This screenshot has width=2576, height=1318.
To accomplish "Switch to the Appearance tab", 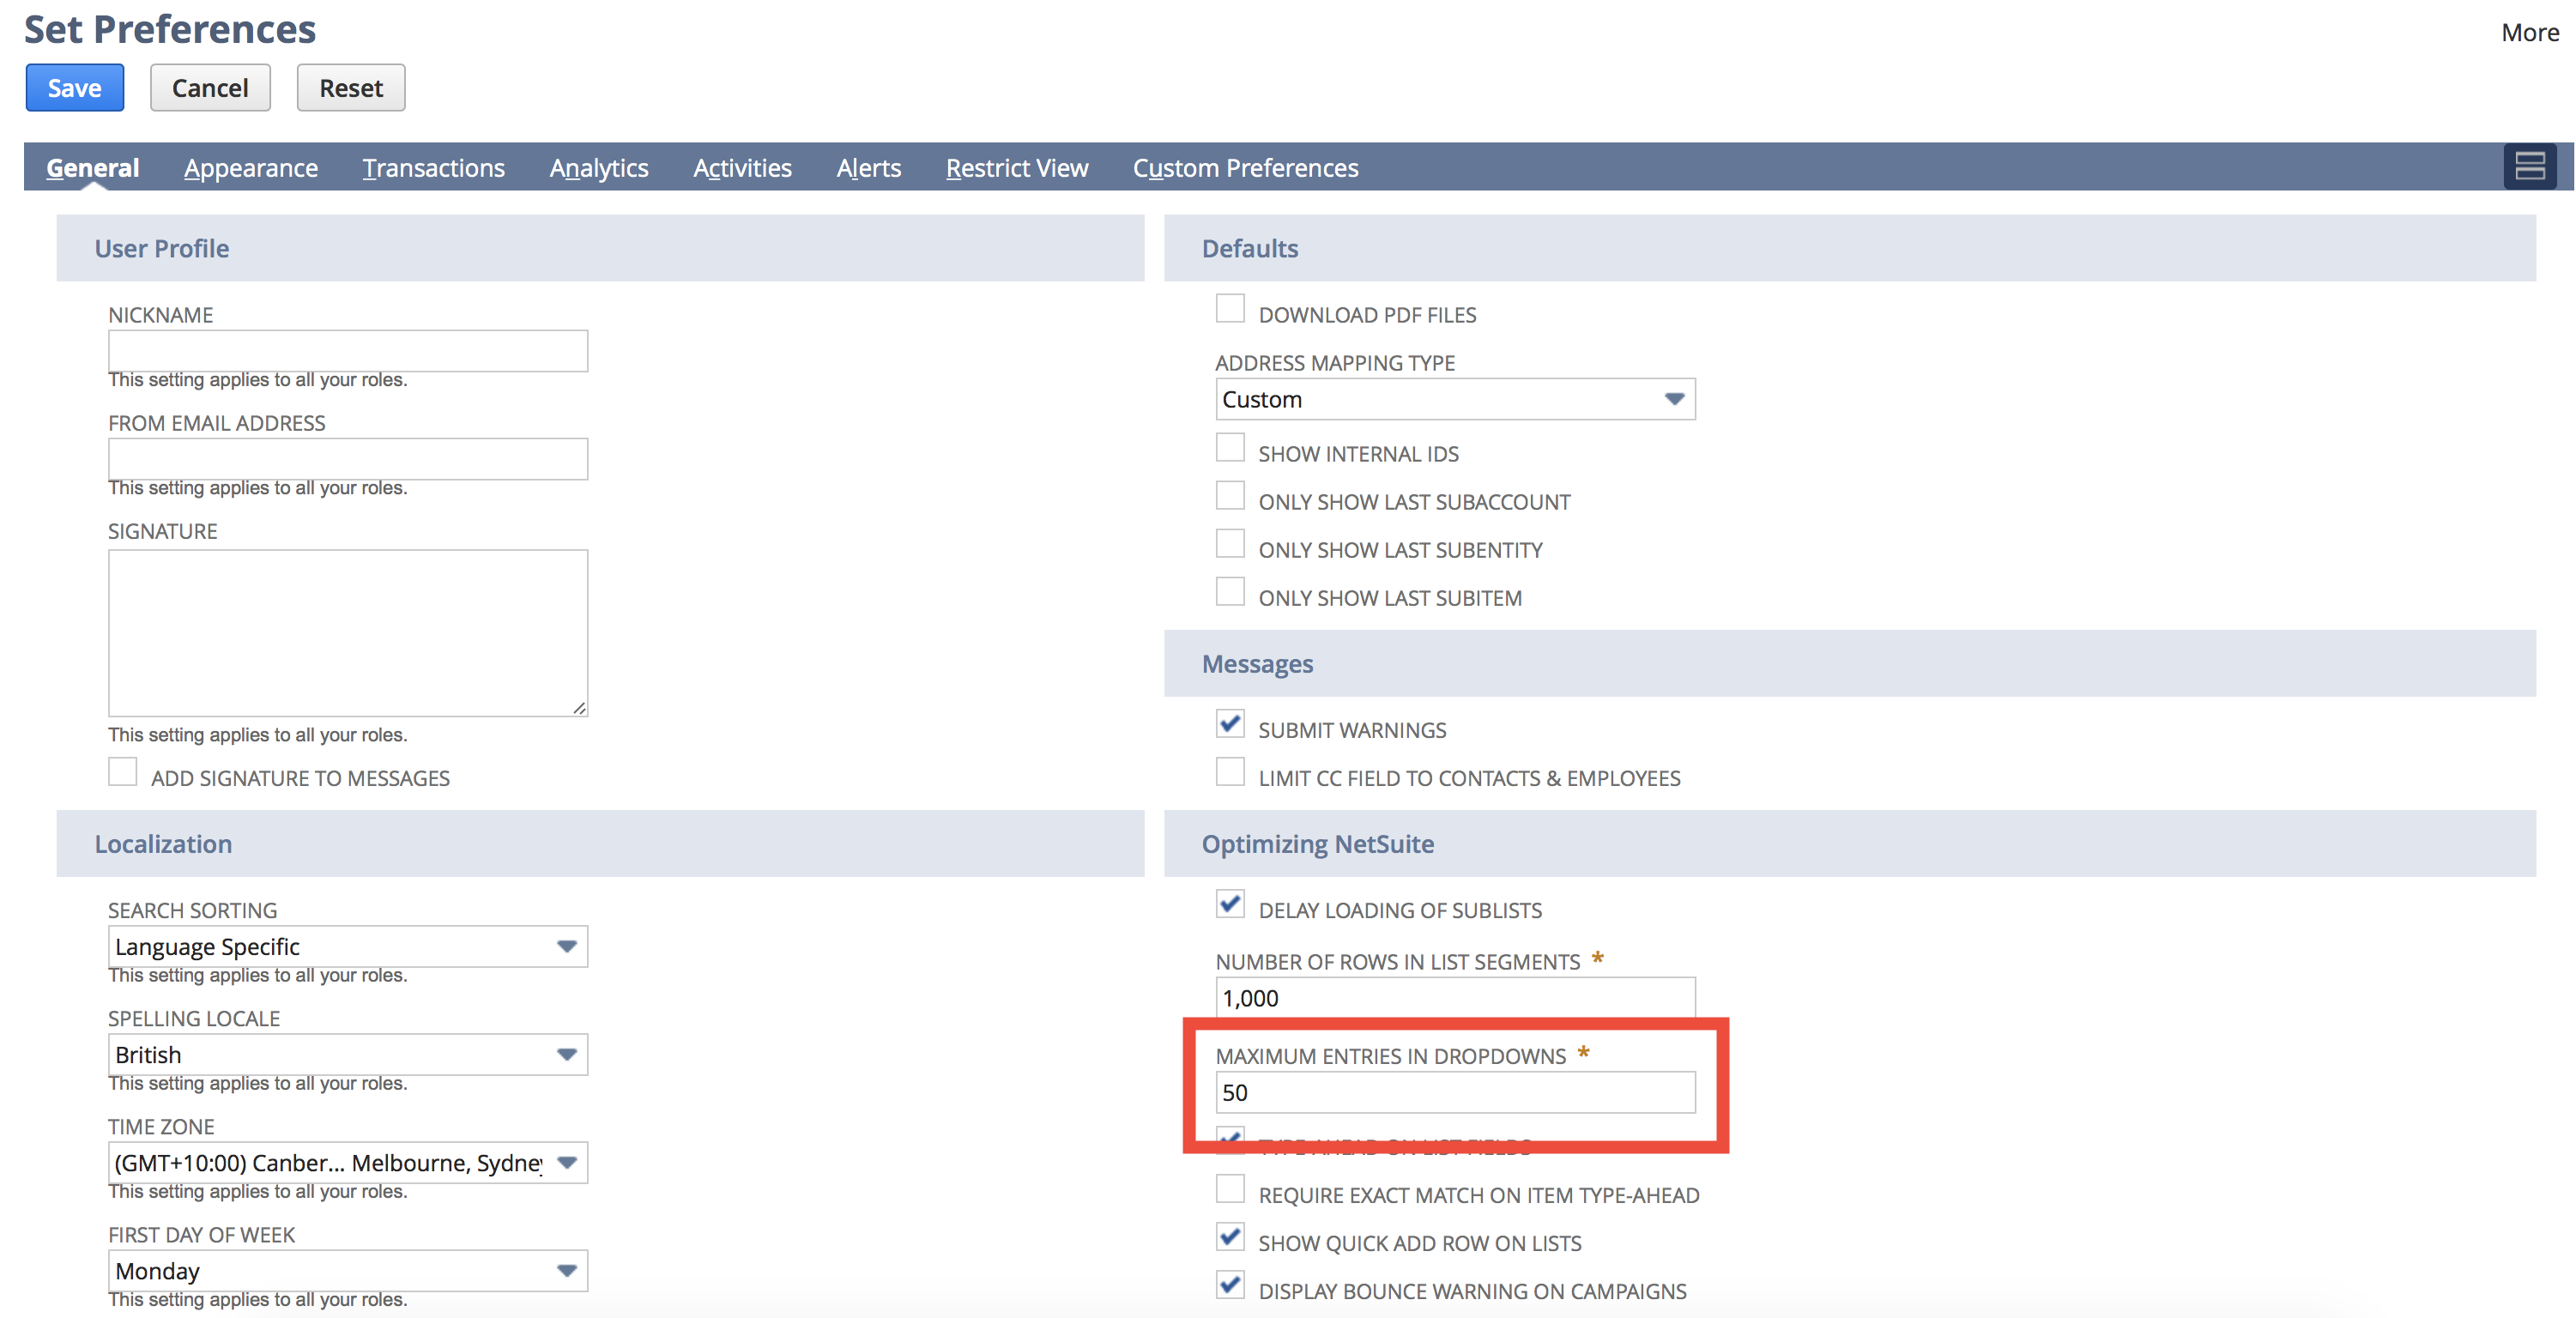I will tap(250, 167).
